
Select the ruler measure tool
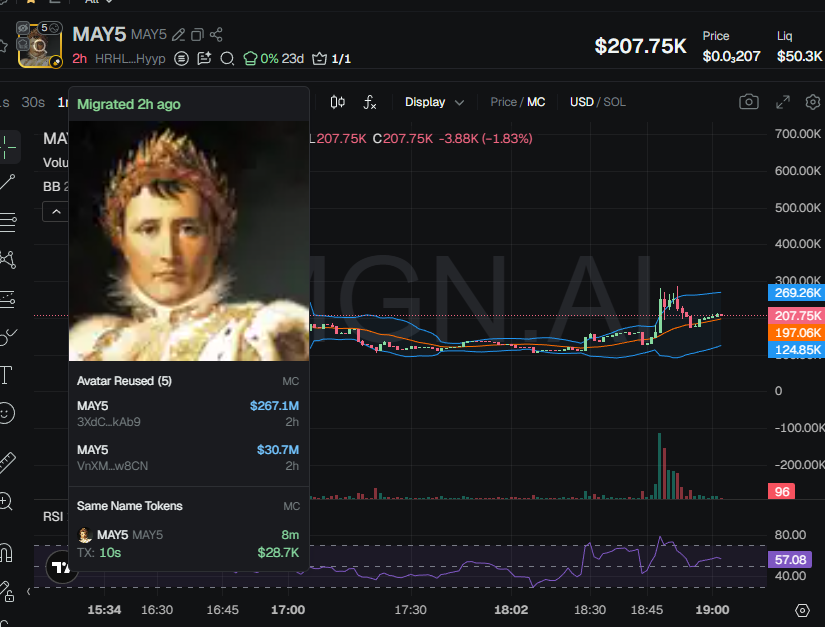[x=7, y=462]
